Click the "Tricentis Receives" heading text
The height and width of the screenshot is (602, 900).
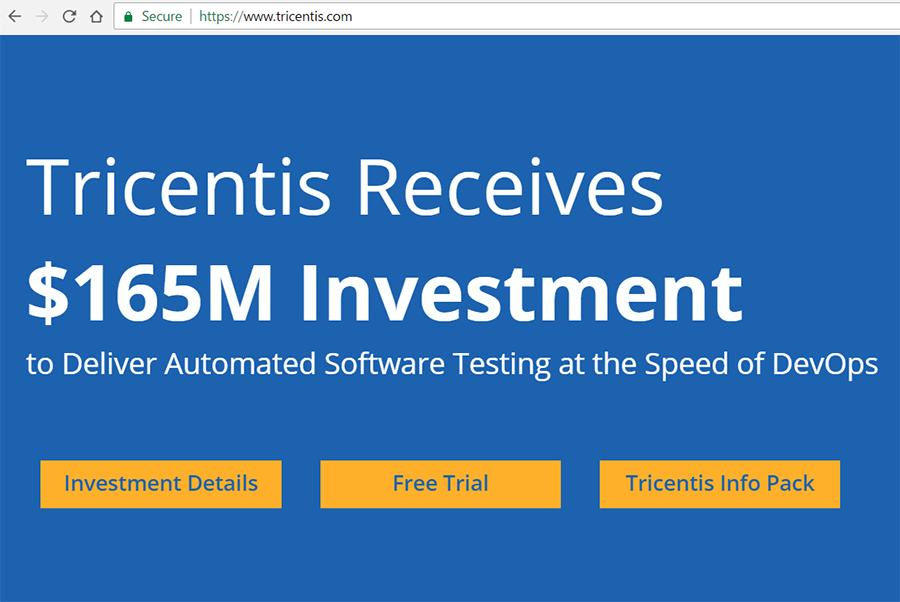[x=346, y=188]
